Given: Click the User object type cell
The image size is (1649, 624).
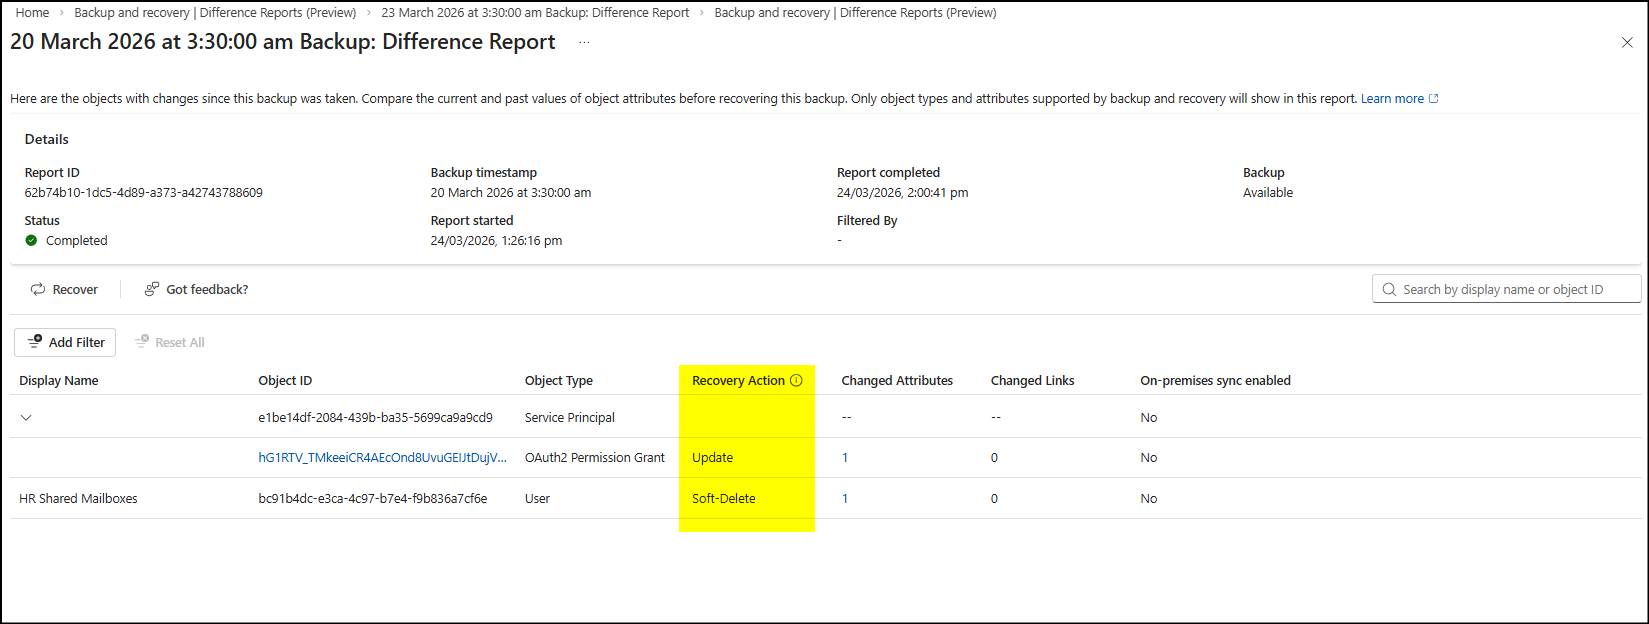Looking at the screenshot, I should point(537,498).
